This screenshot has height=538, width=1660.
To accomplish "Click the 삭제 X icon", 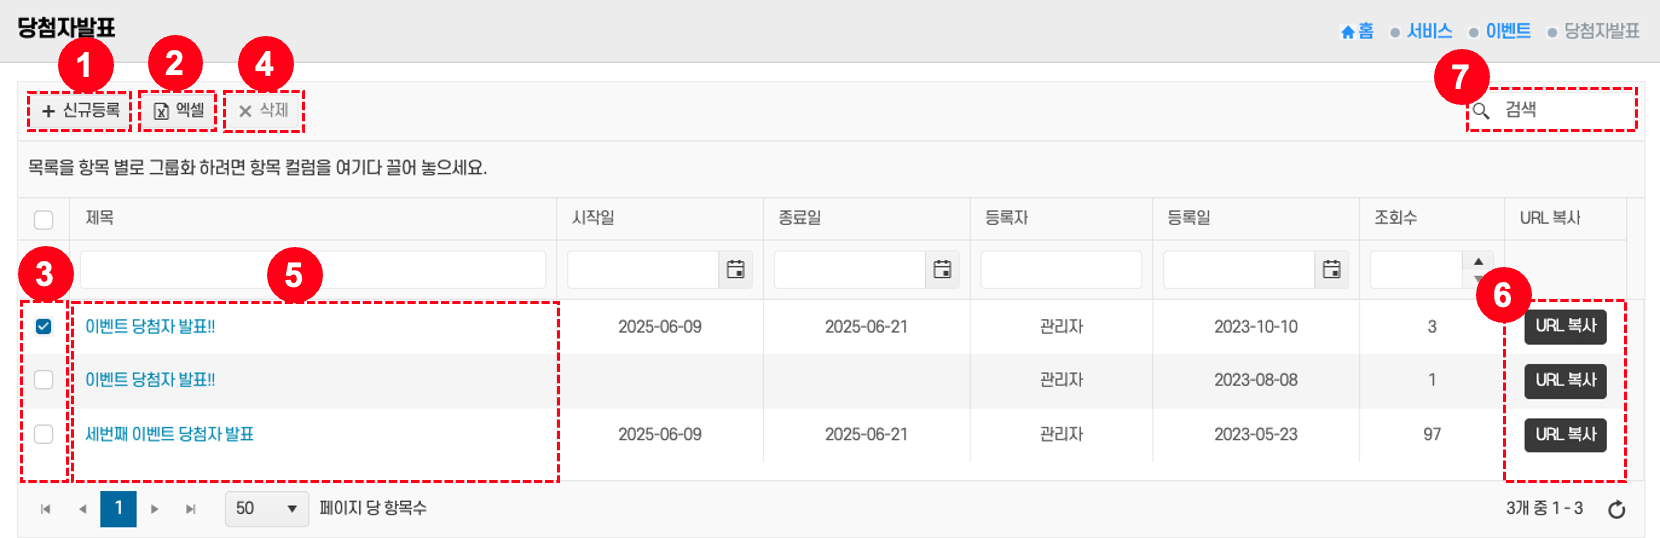I will (245, 111).
